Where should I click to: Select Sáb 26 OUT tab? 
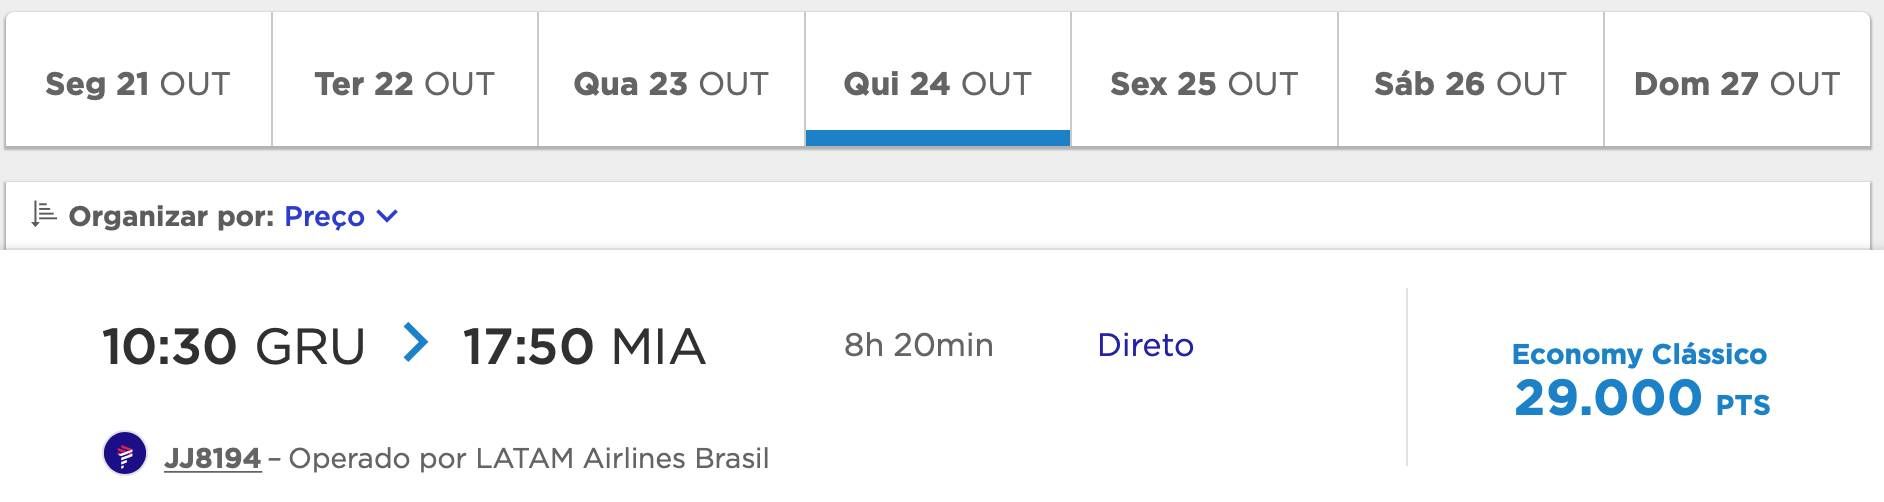[1470, 84]
